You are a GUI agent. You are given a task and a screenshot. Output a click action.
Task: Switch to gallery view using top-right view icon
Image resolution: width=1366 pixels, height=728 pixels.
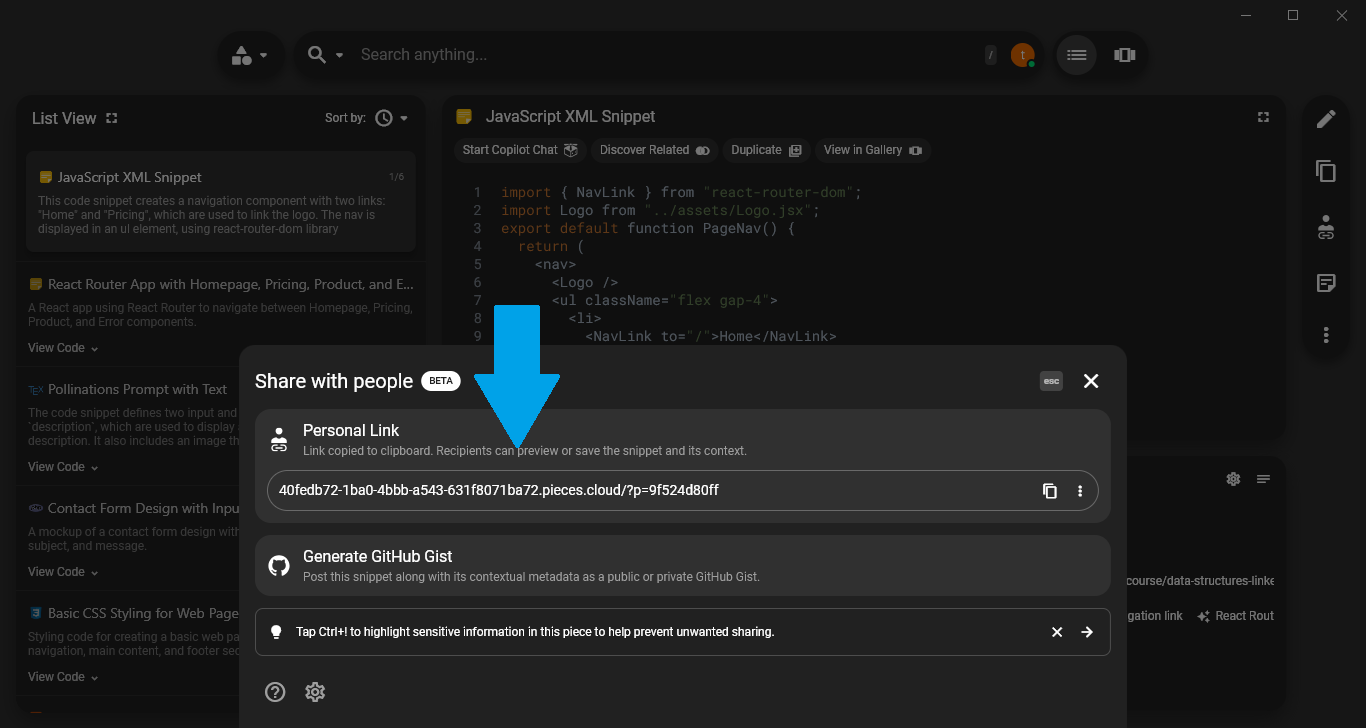pyautogui.click(x=1124, y=55)
